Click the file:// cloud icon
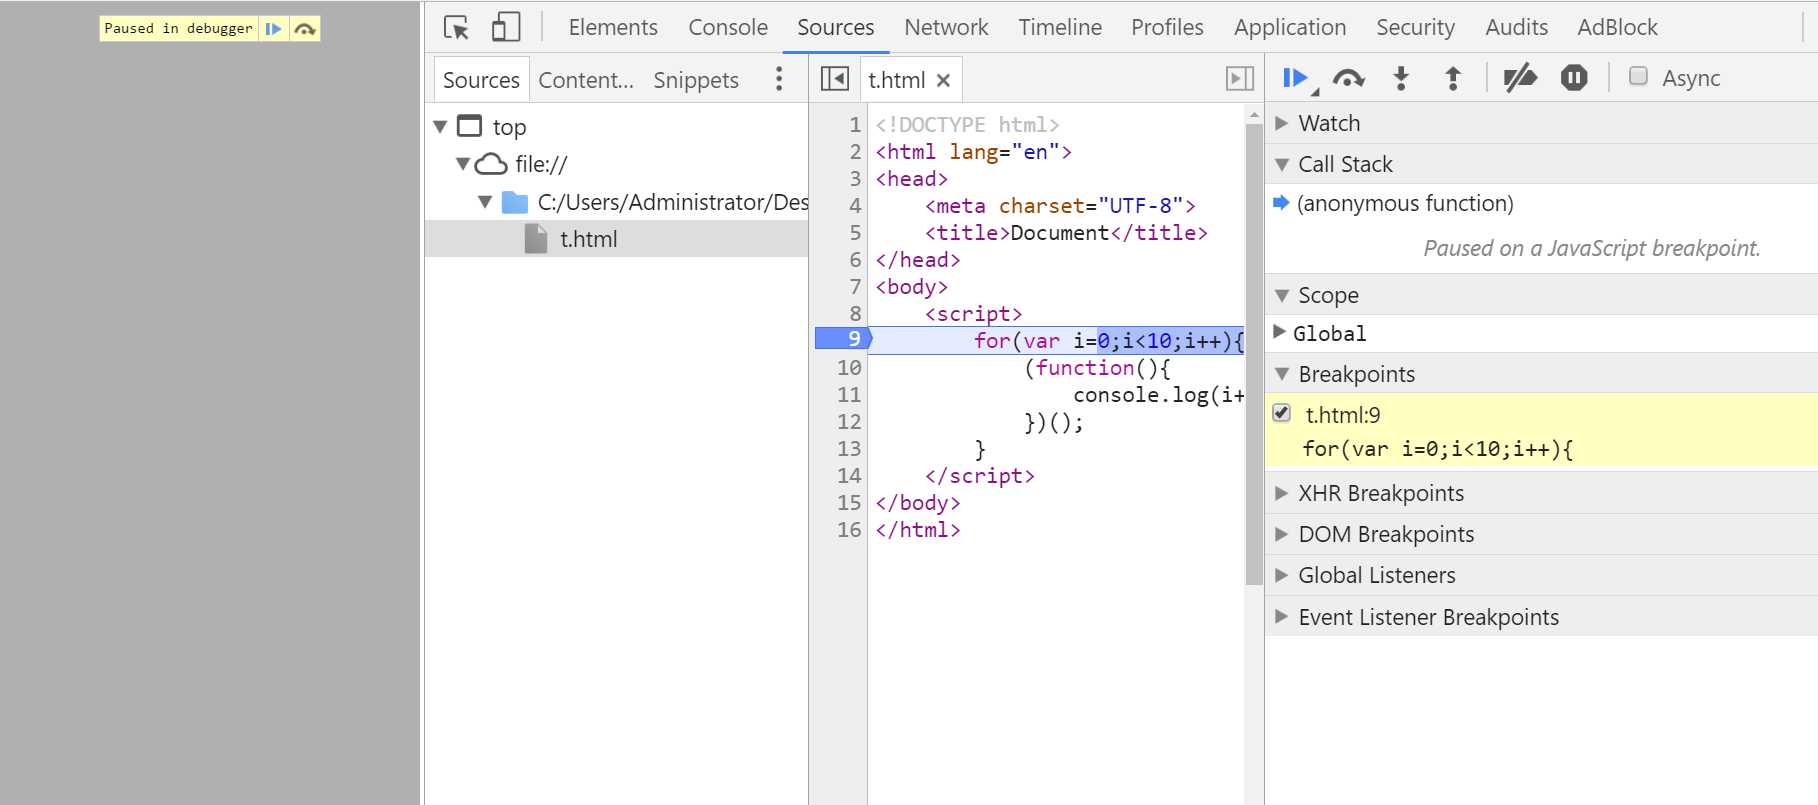This screenshot has width=1818, height=805. coord(490,164)
